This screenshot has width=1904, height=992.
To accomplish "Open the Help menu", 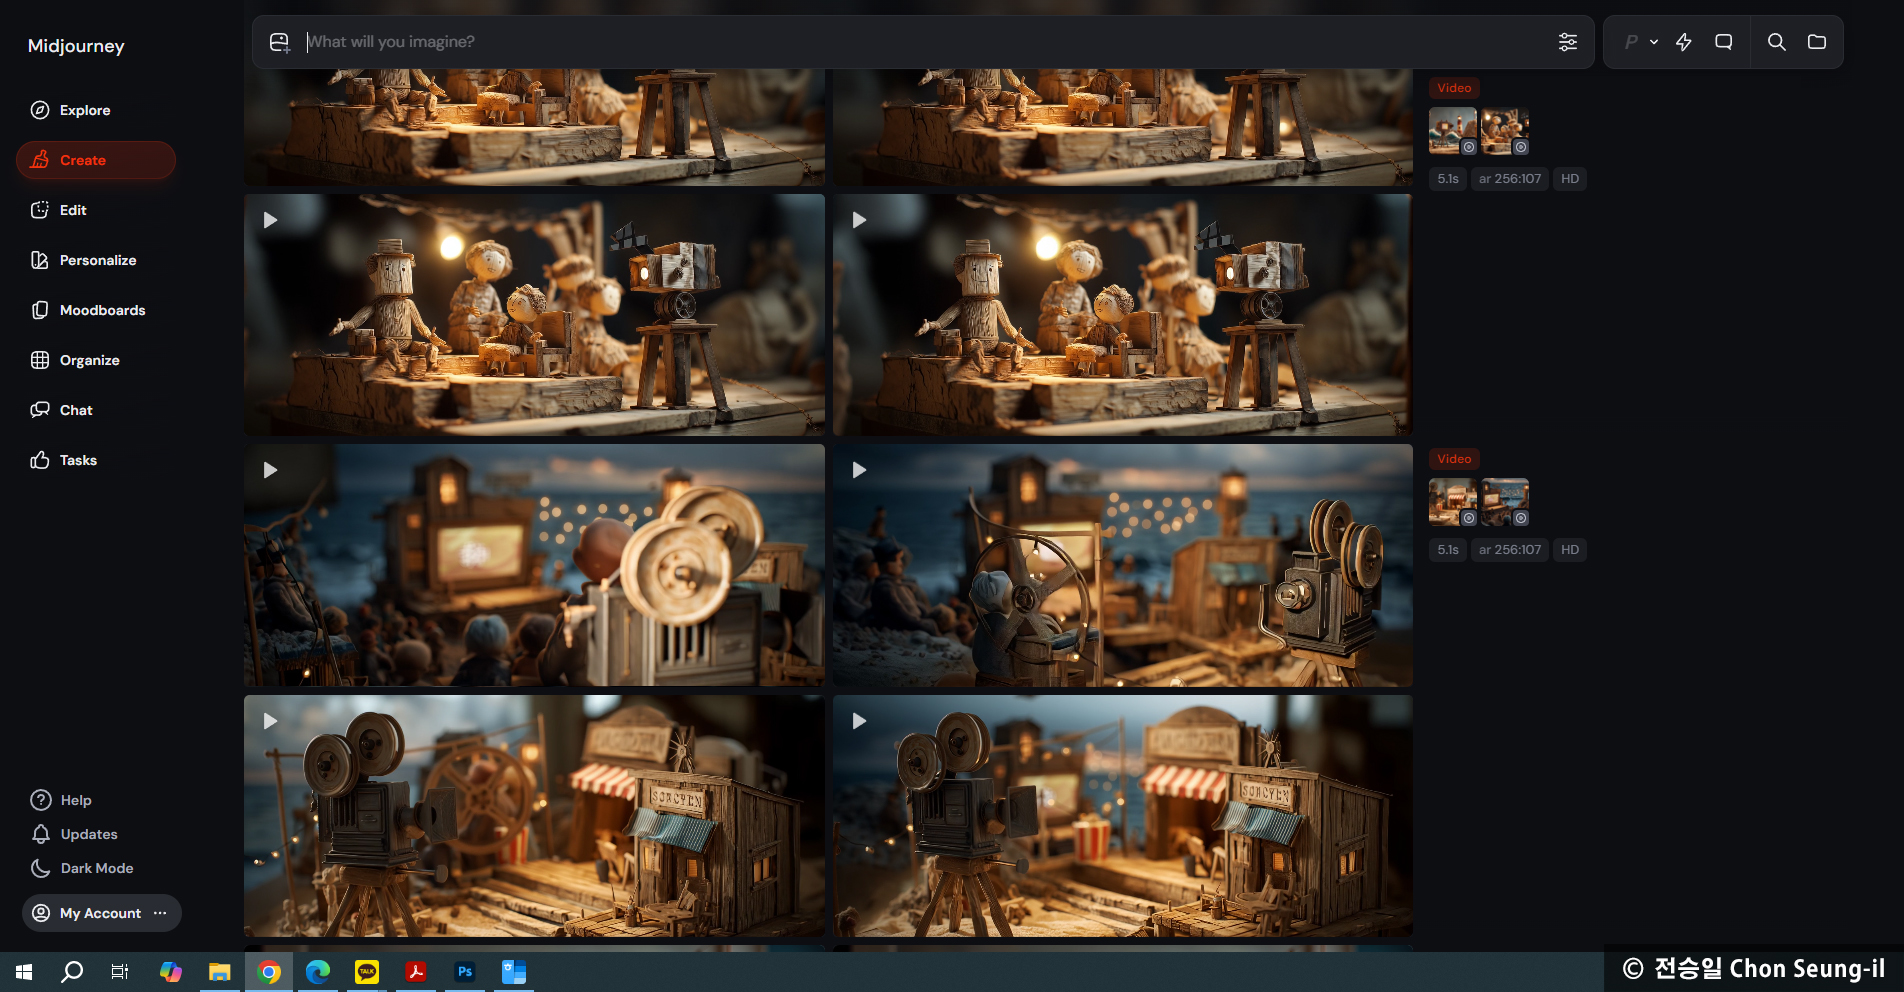I will tap(61, 800).
